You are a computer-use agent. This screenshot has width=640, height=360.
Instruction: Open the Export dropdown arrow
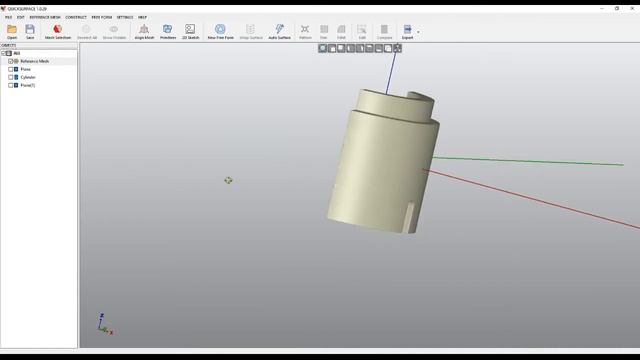[418, 31]
